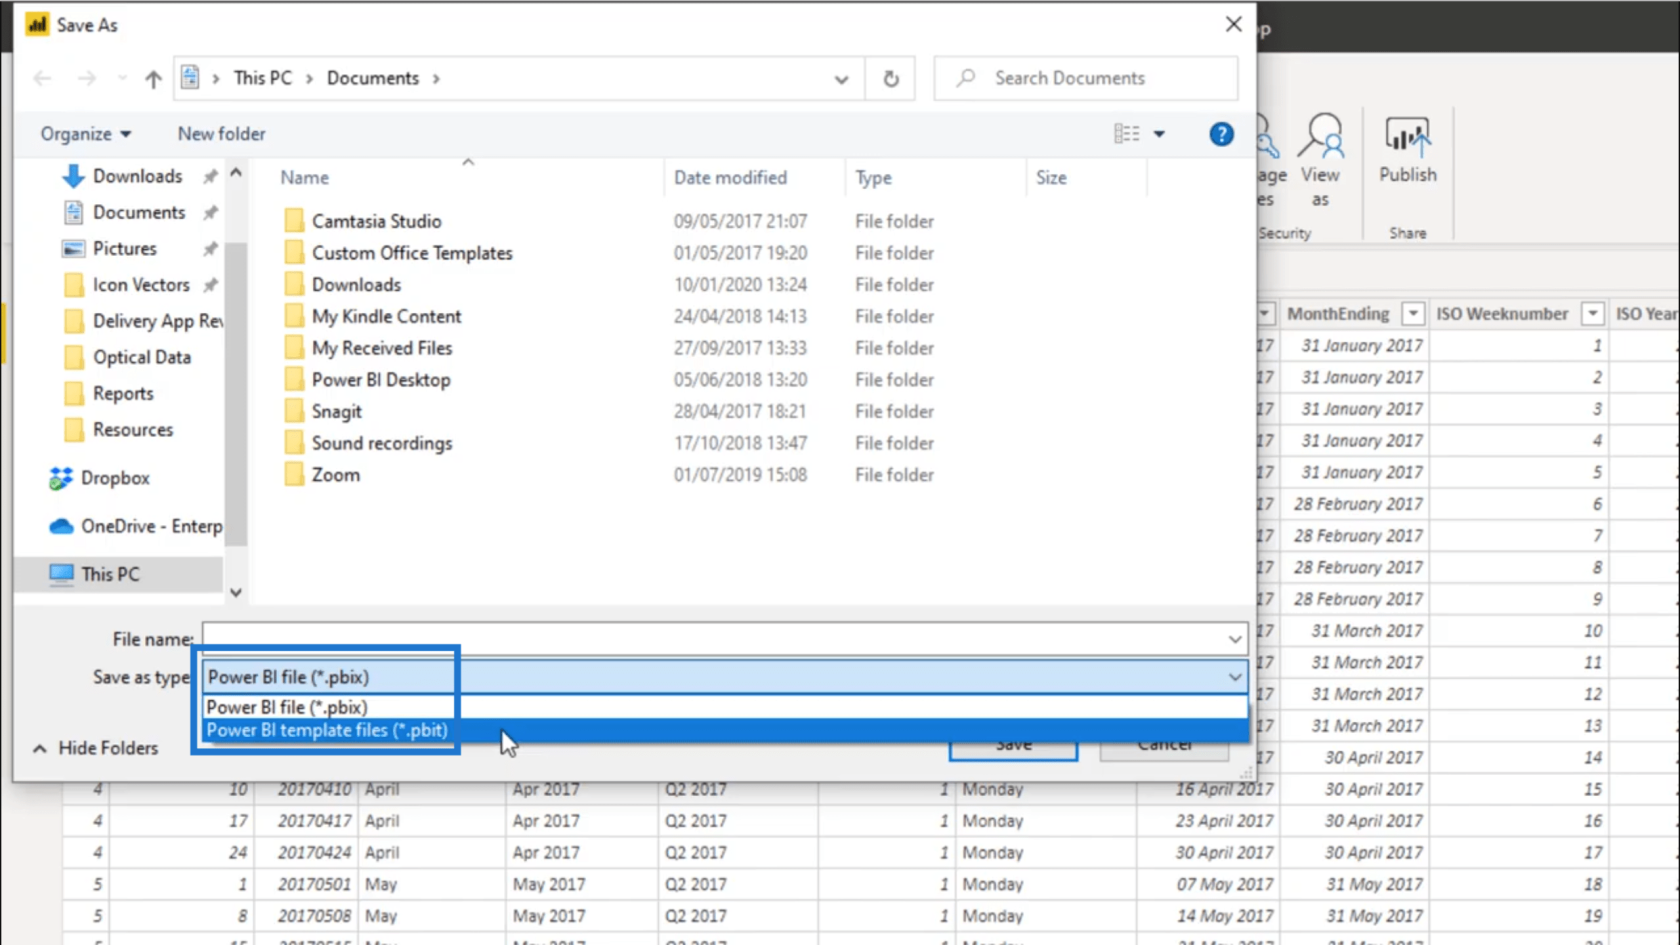This screenshot has height=945, width=1680.
Task: Create a New folder
Action: (x=221, y=134)
